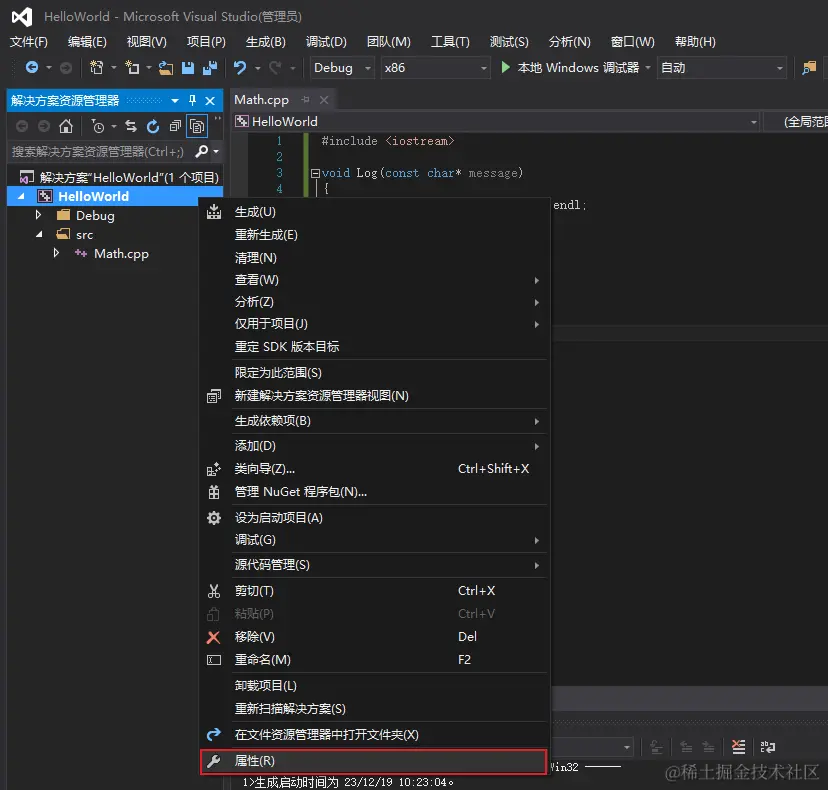Choose 重命名(M) in context menu
This screenshot has width=828, height=790.
click(x=373, y=660)
